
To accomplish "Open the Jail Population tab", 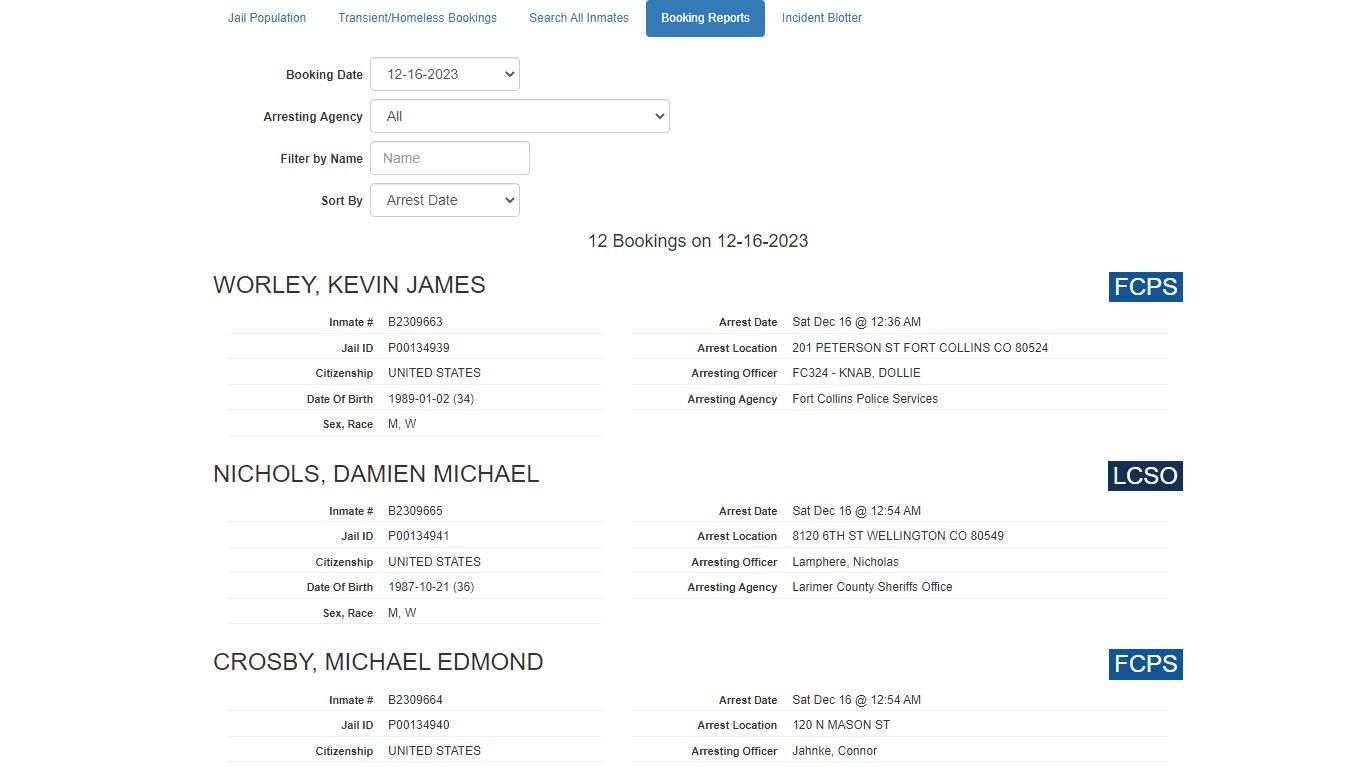I will (x=267, y=18).
